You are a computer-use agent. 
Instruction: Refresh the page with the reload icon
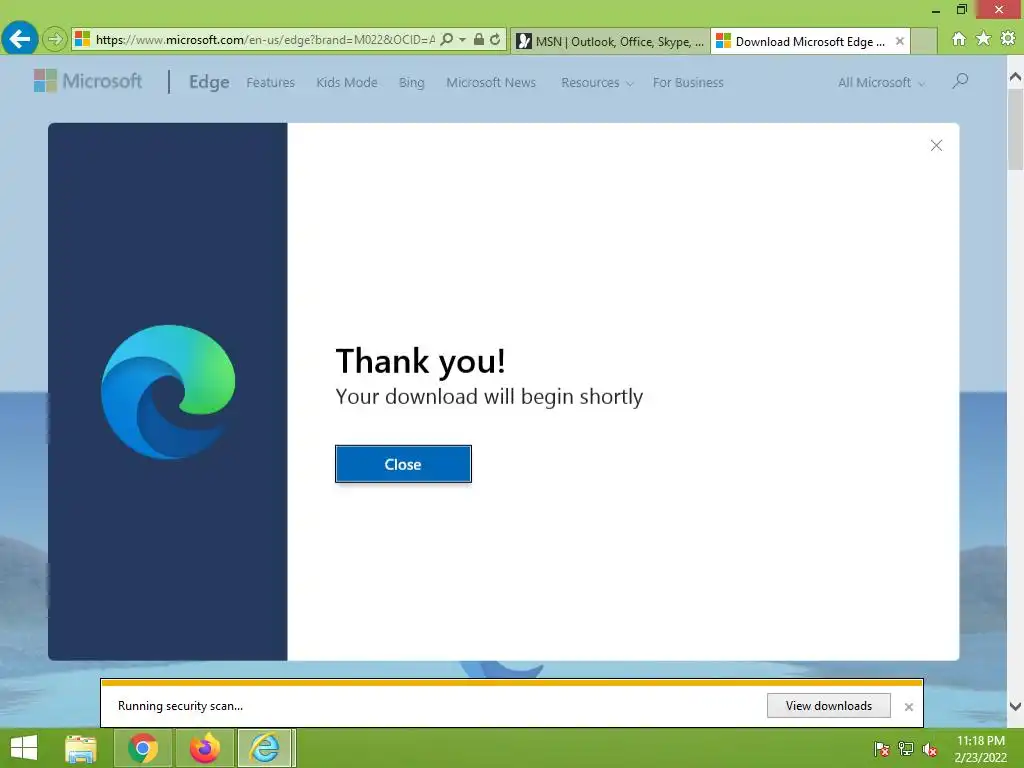495,39
